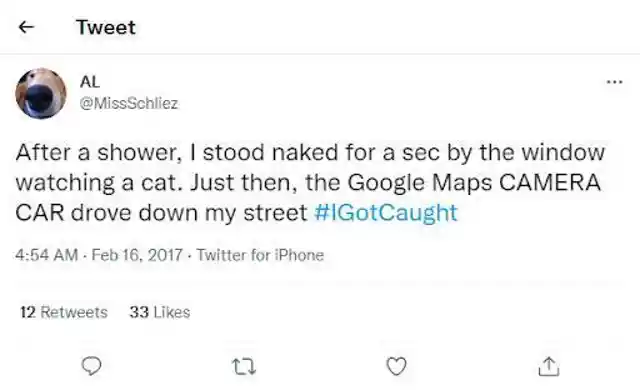View the 33 Likes list
Image resolution: width=640 pixels, height=390 pixels.
click(160, 312)
